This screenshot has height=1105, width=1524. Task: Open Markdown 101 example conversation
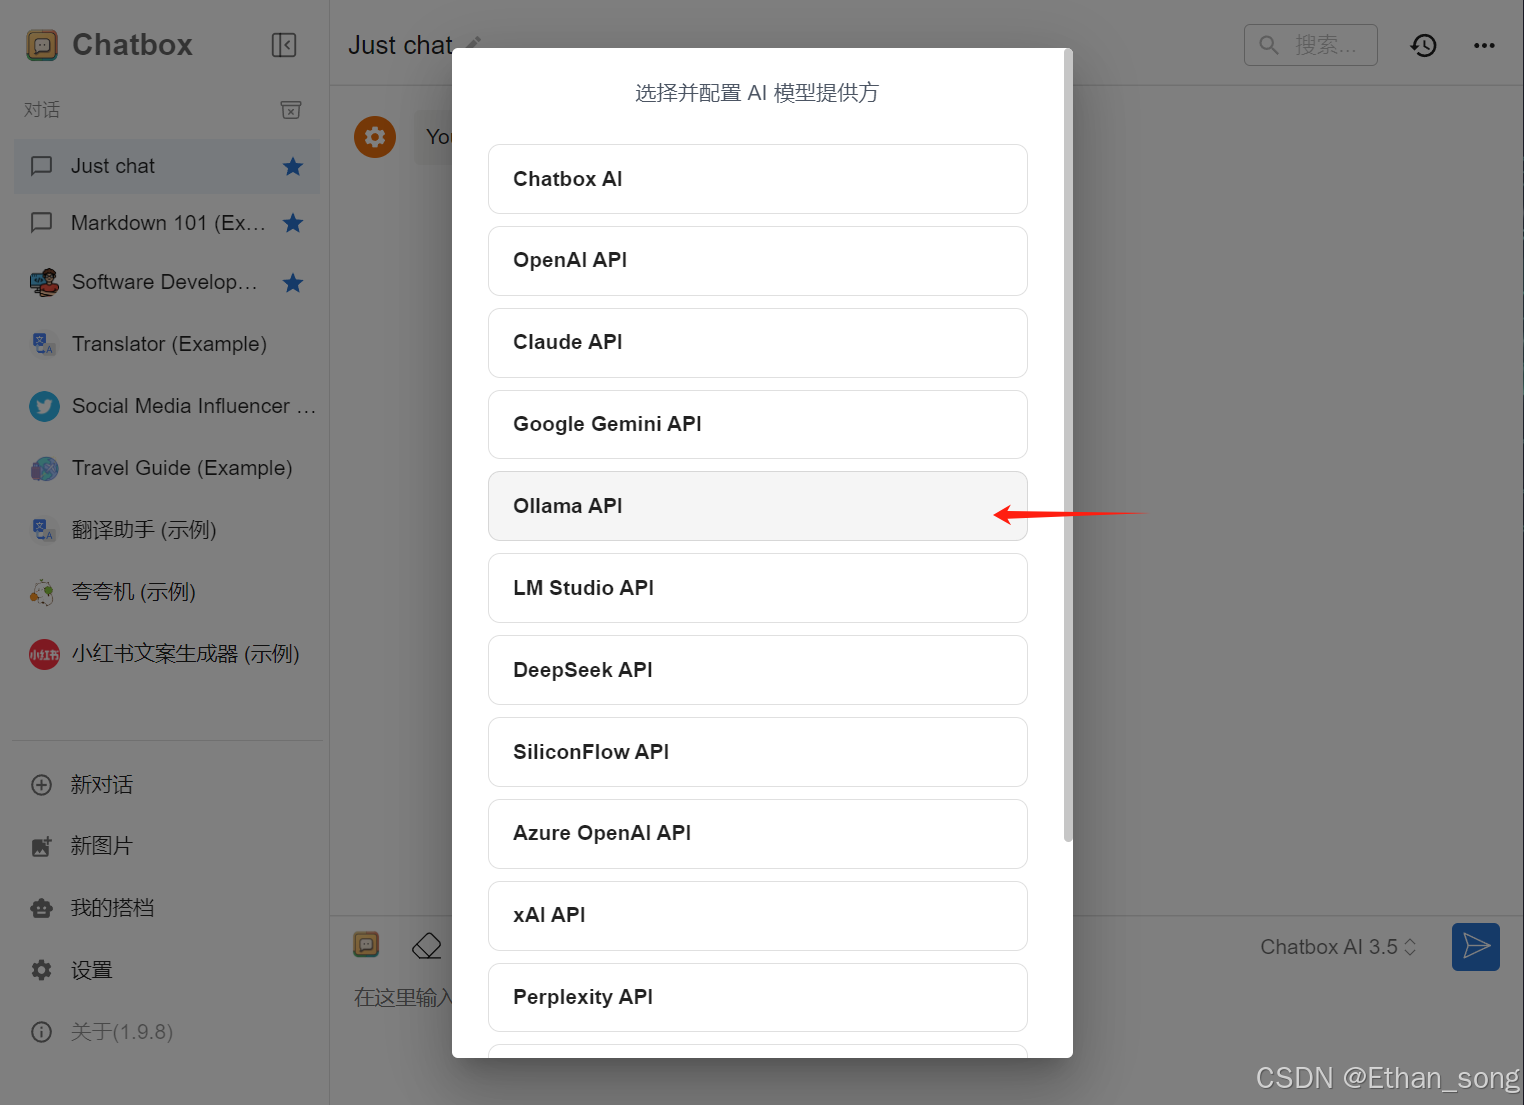(x=167, y=223)
